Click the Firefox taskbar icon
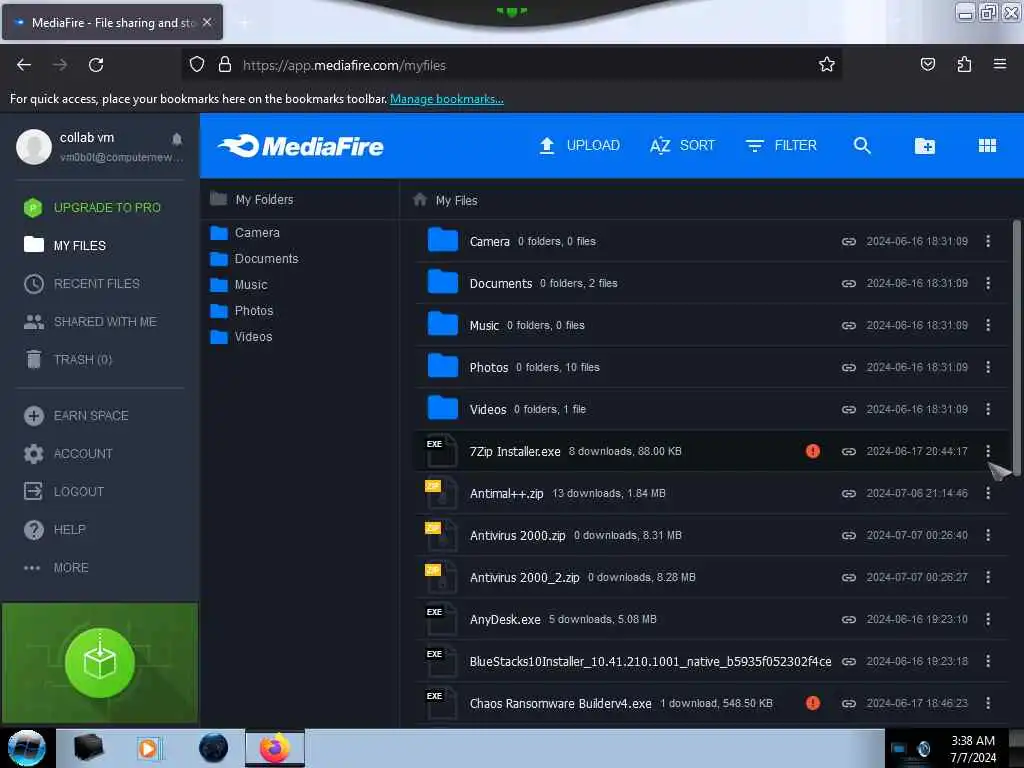Screen dimensions: 1024x768 pos(275,748)
